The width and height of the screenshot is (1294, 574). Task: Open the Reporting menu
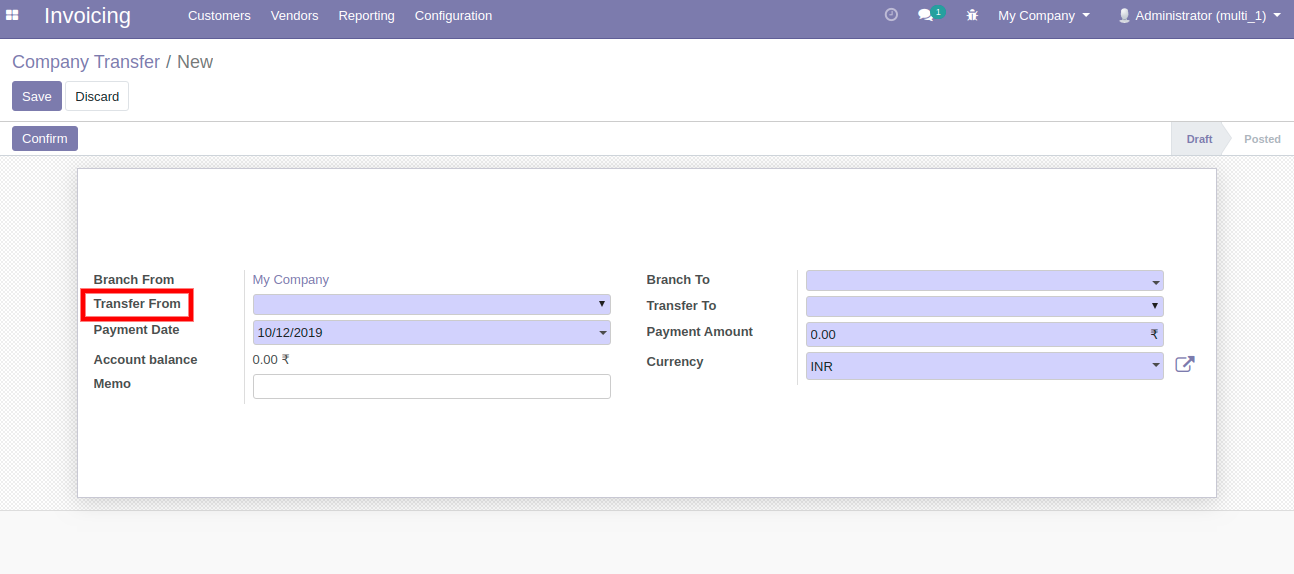coord(366,16)
